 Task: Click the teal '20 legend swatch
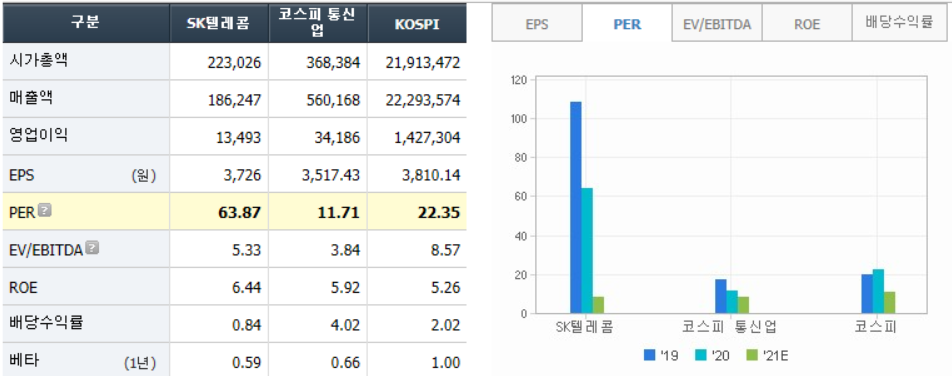tap(702, 355)
